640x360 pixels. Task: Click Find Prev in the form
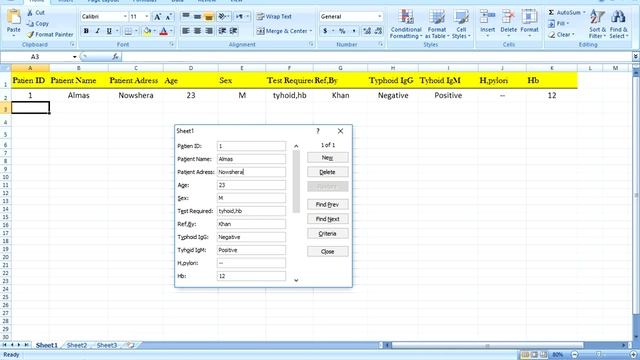[328, 204]
